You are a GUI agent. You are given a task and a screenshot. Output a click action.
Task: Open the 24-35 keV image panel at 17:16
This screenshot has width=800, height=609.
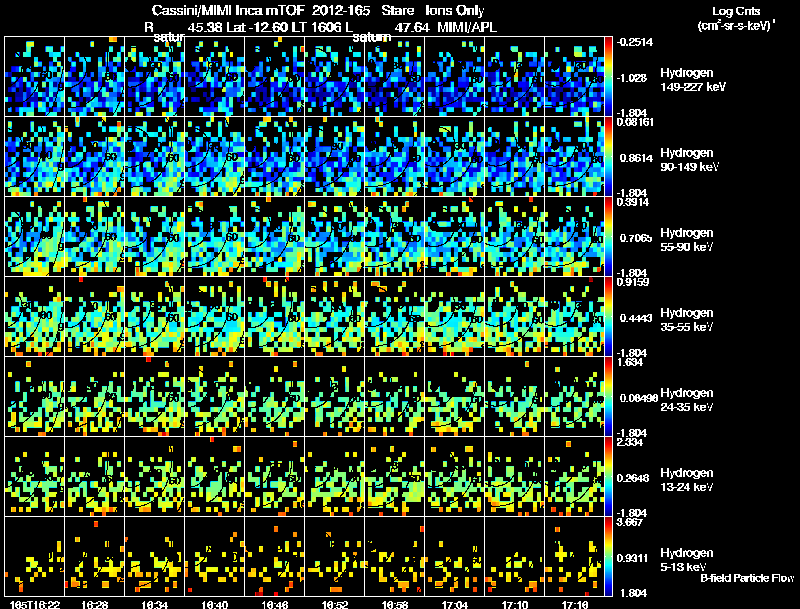click(574, 397)
